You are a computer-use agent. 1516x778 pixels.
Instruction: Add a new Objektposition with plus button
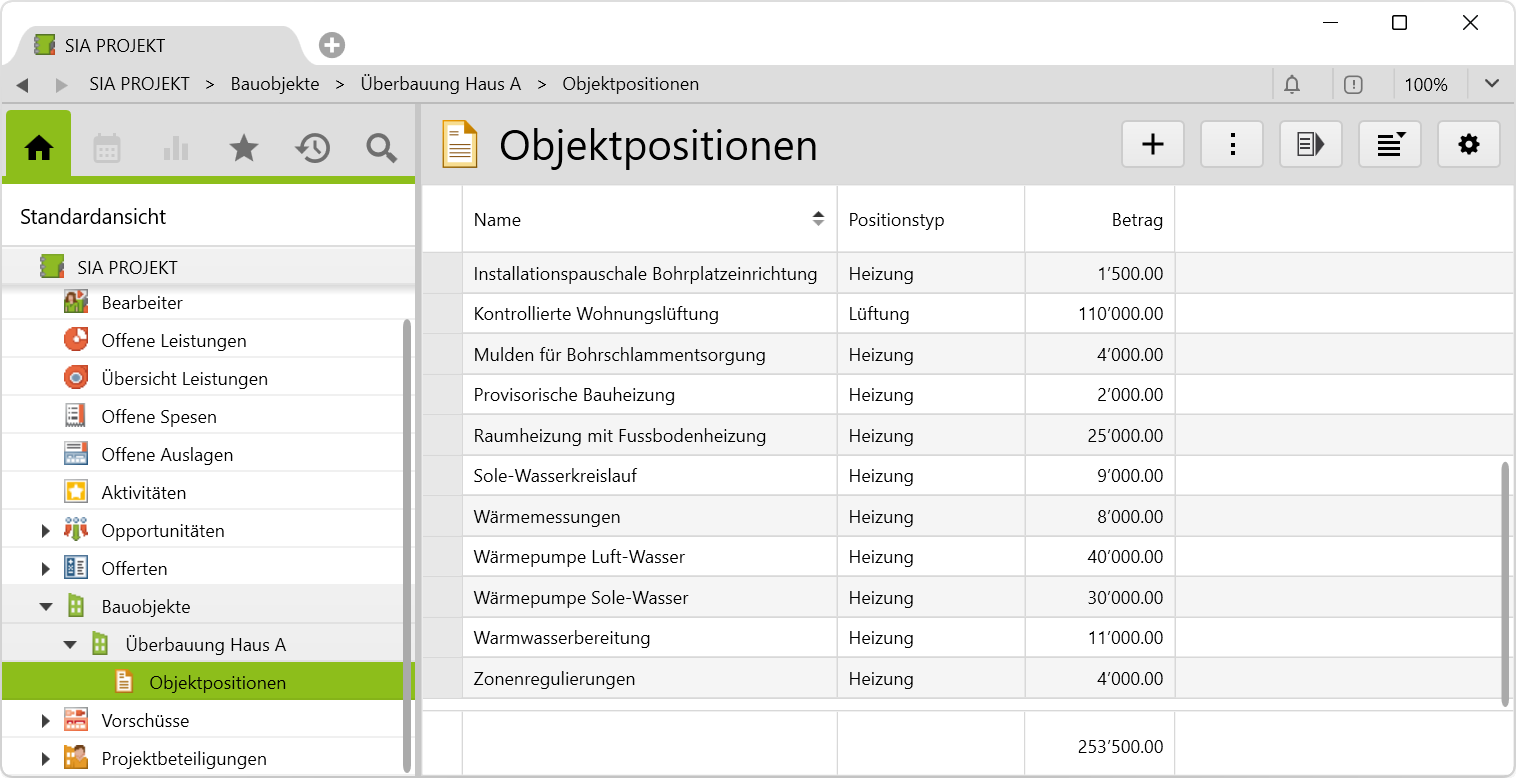point(1153,145)
